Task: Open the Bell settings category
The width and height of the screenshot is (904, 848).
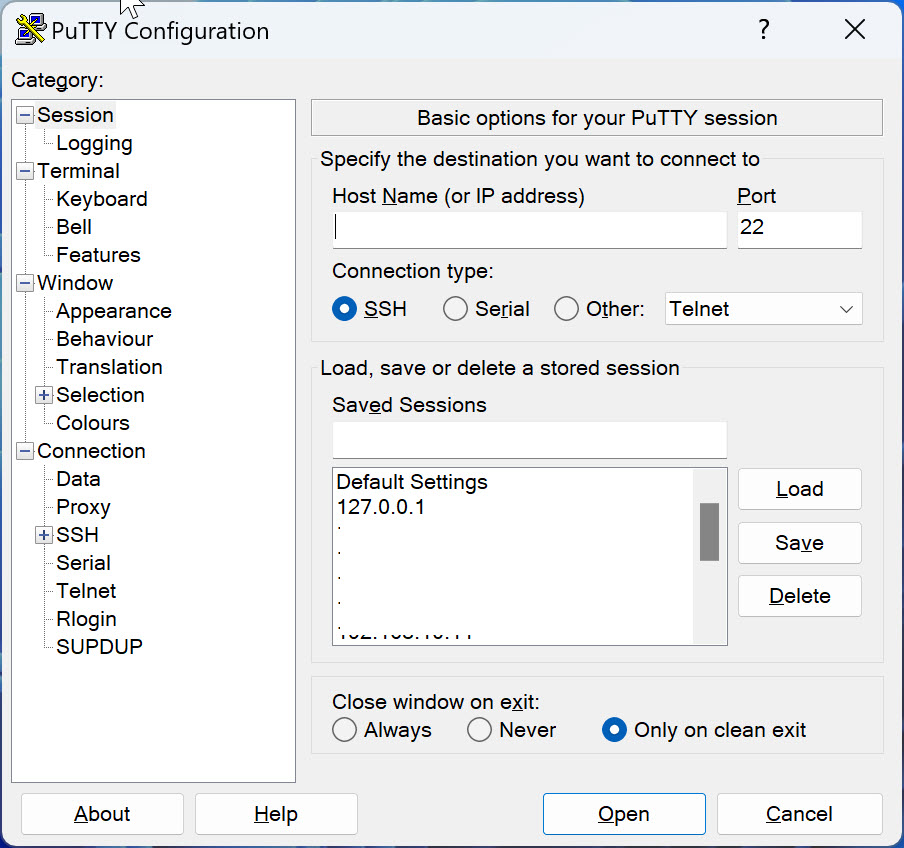Action: tap(74, 227)
